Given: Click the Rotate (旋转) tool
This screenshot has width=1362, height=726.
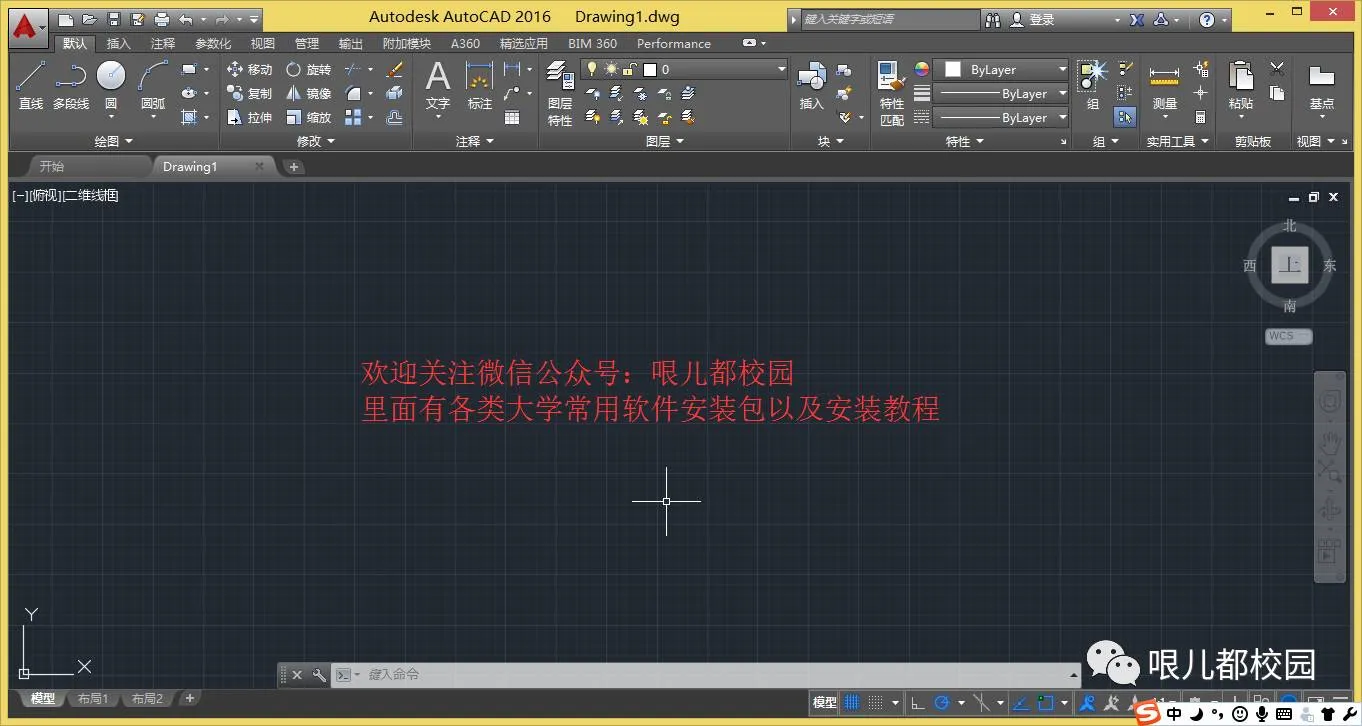Looking at the screenshot, I should click(x=308, y=69).
